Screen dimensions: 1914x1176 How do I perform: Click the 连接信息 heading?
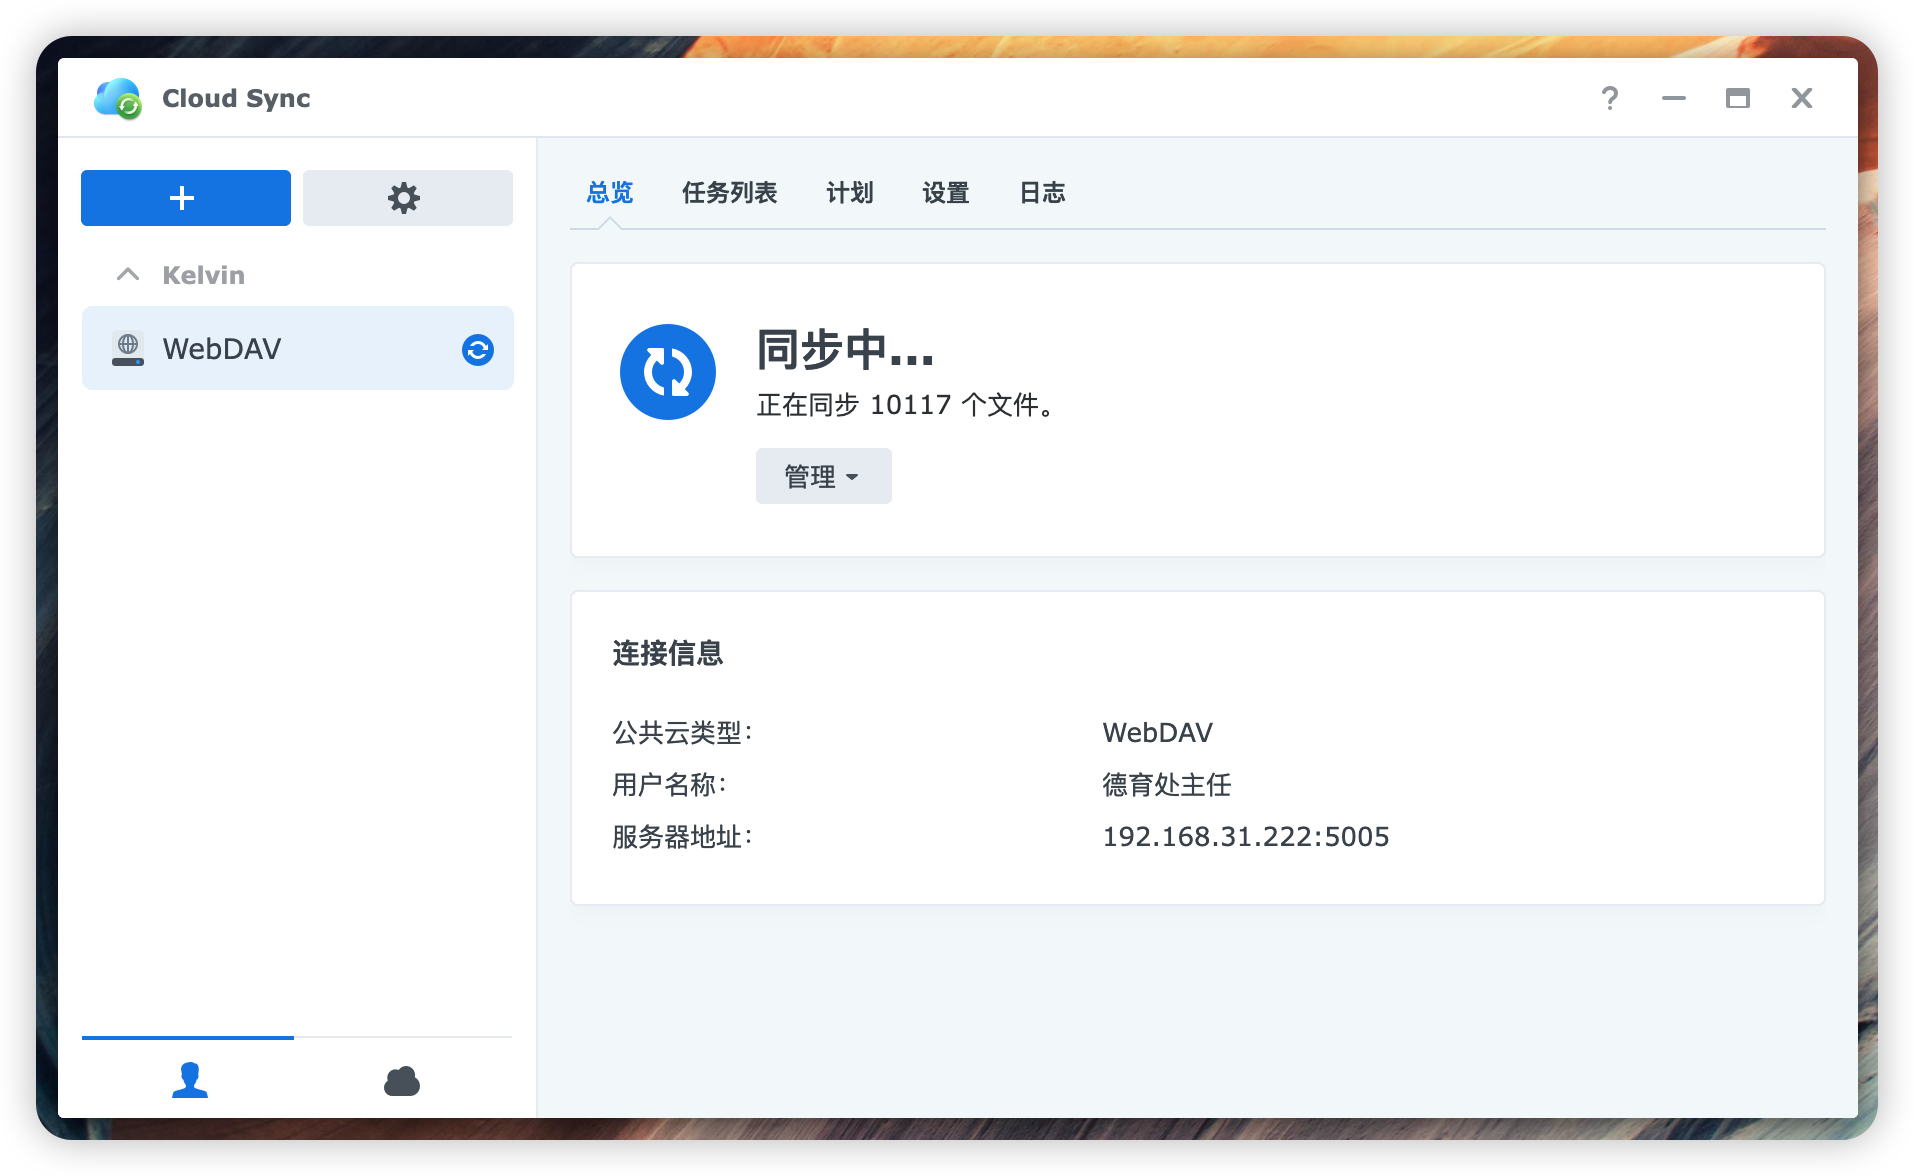point(668,653)
